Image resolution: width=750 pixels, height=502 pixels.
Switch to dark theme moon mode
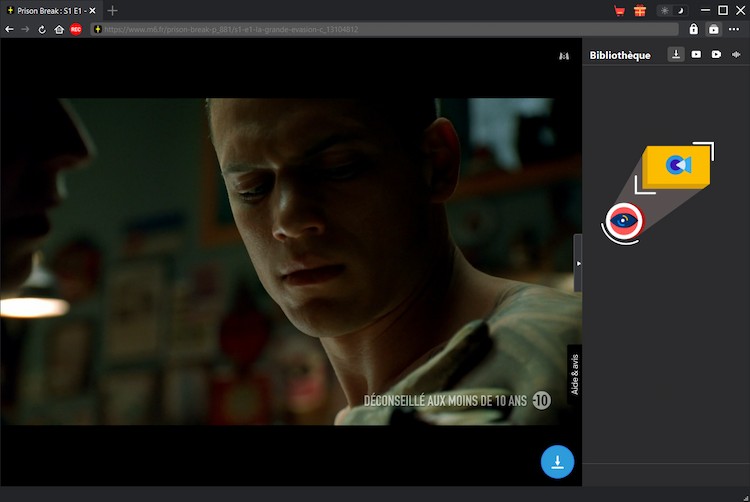coord(680,11)
